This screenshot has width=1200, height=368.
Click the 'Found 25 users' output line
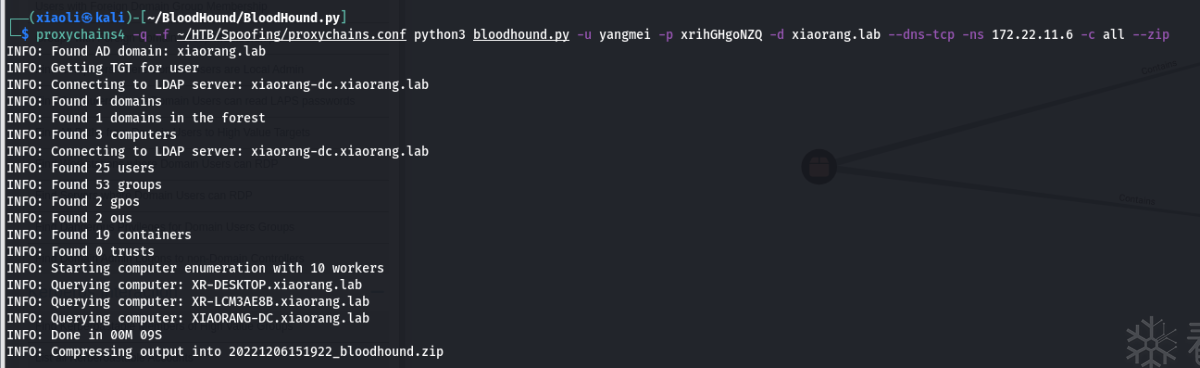pos(80,168)
